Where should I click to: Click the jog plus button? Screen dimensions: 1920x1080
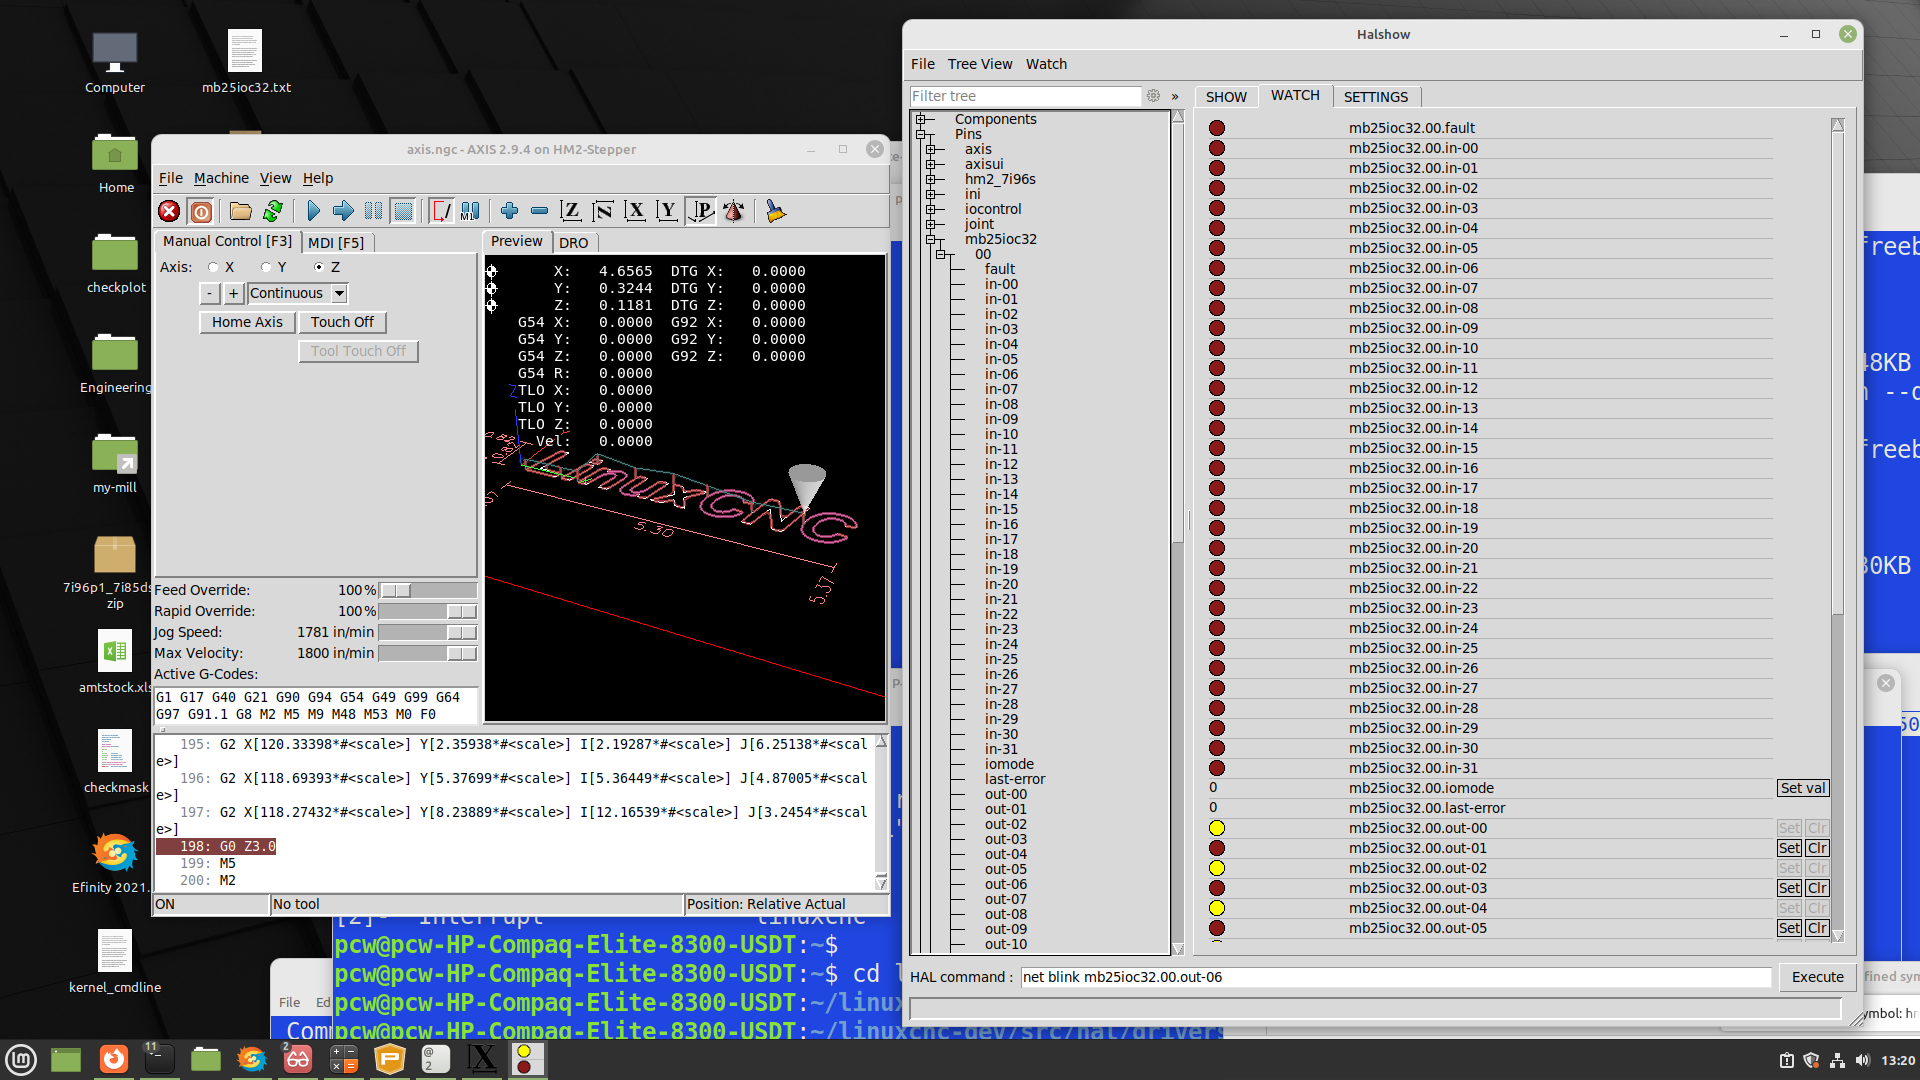tap(233, 293)
